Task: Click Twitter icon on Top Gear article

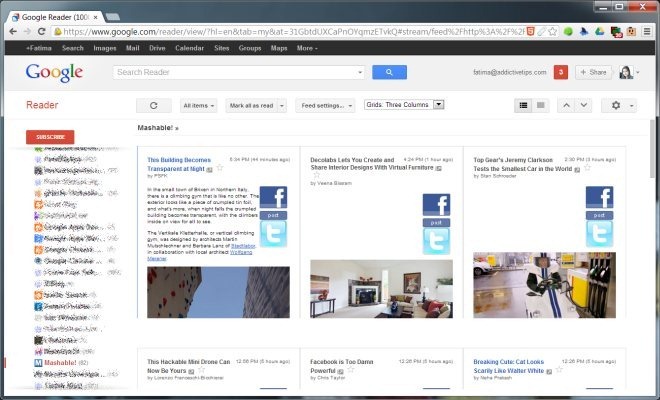Action: click(599, 234)
